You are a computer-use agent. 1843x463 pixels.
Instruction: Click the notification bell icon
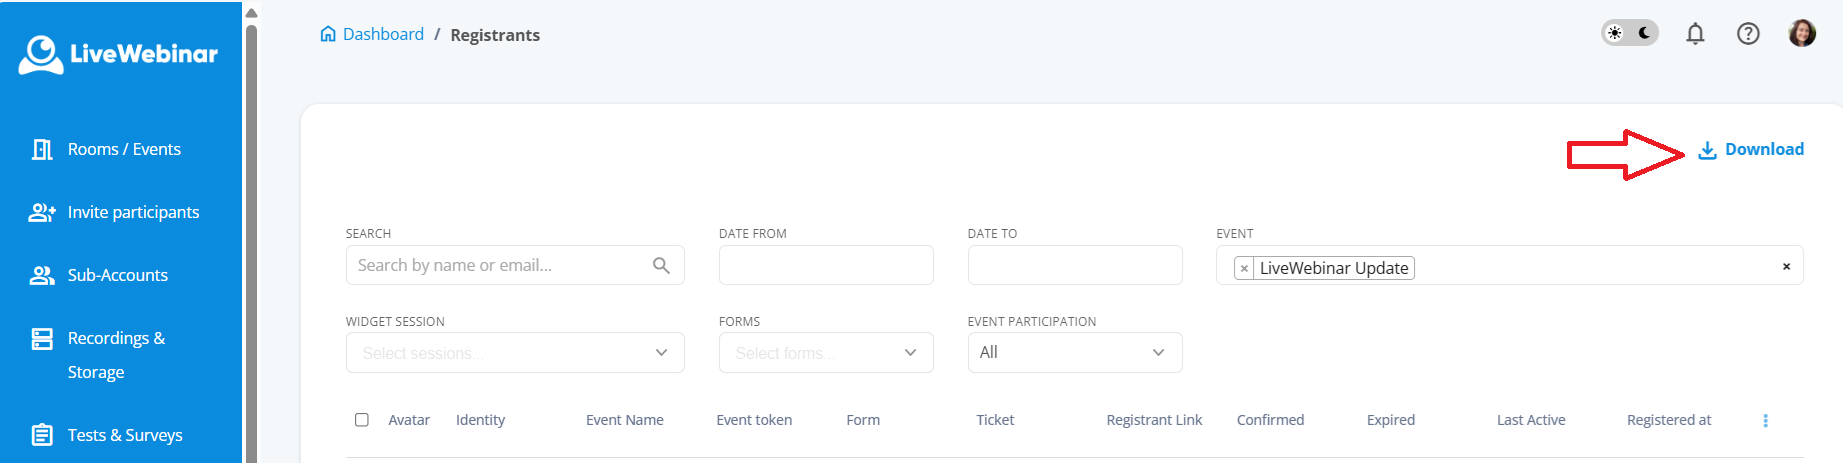(x=1695, y=34)
